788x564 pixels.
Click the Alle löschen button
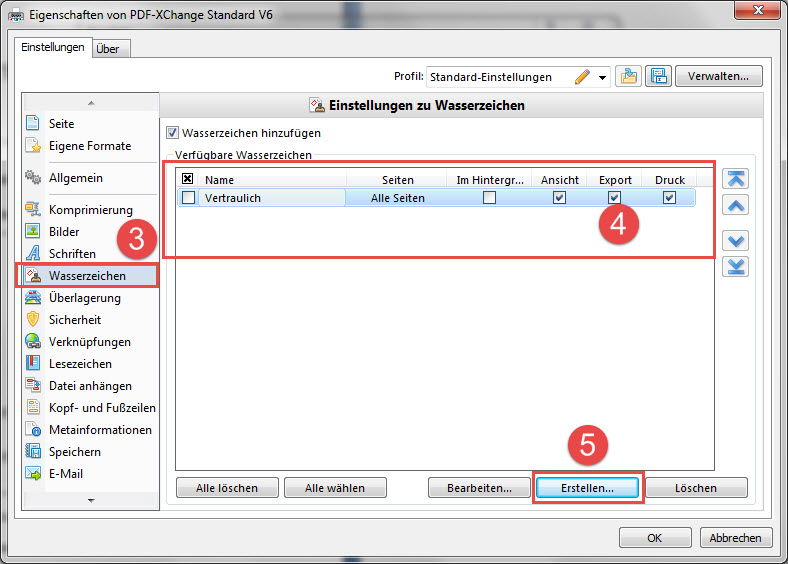coord(227,488)
